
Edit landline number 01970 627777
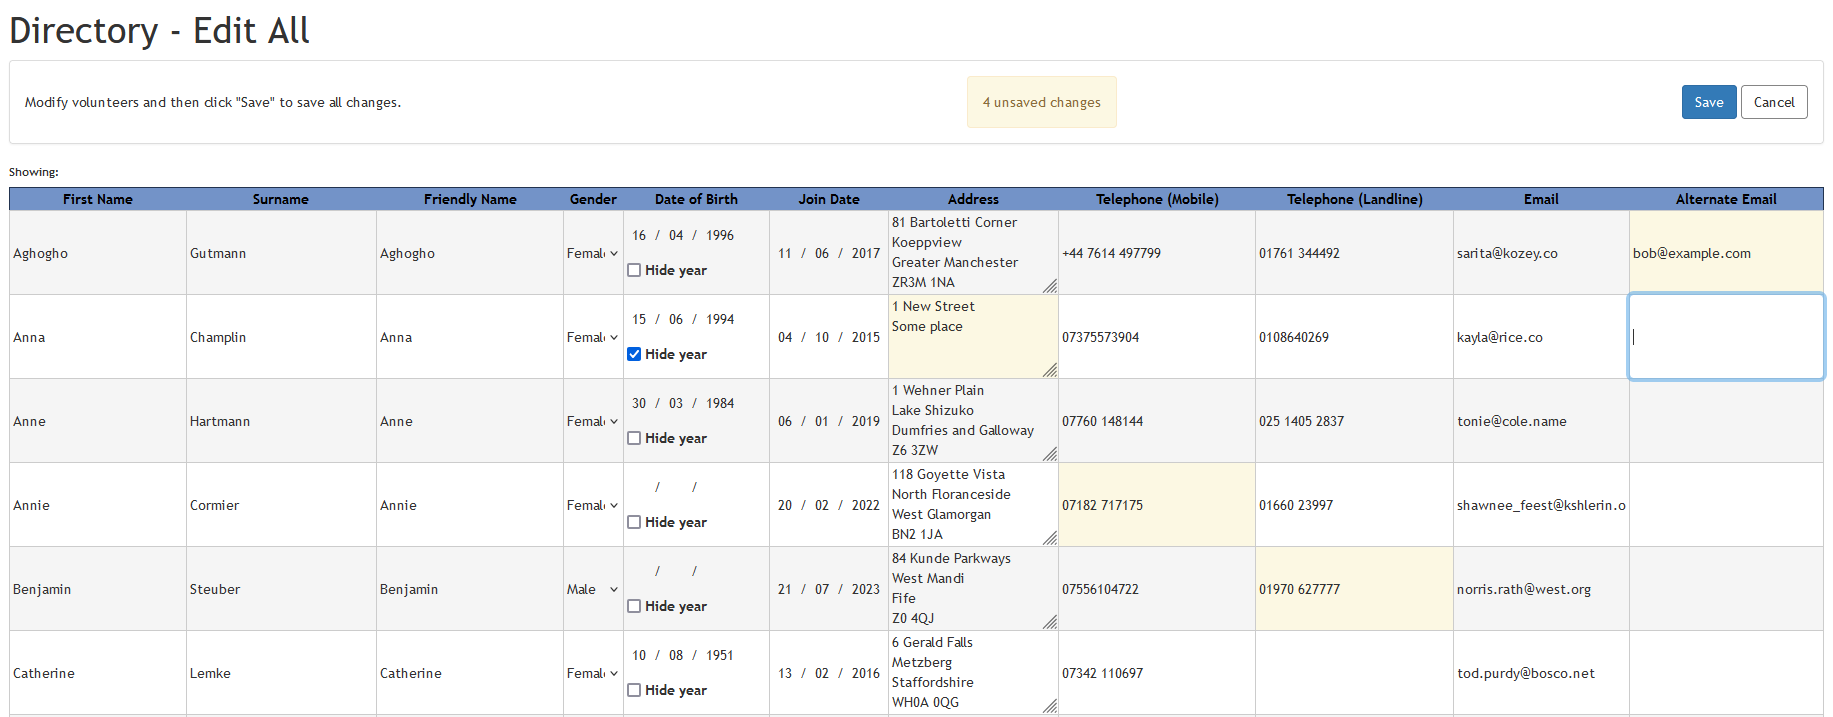click(x=1354, y=589)
